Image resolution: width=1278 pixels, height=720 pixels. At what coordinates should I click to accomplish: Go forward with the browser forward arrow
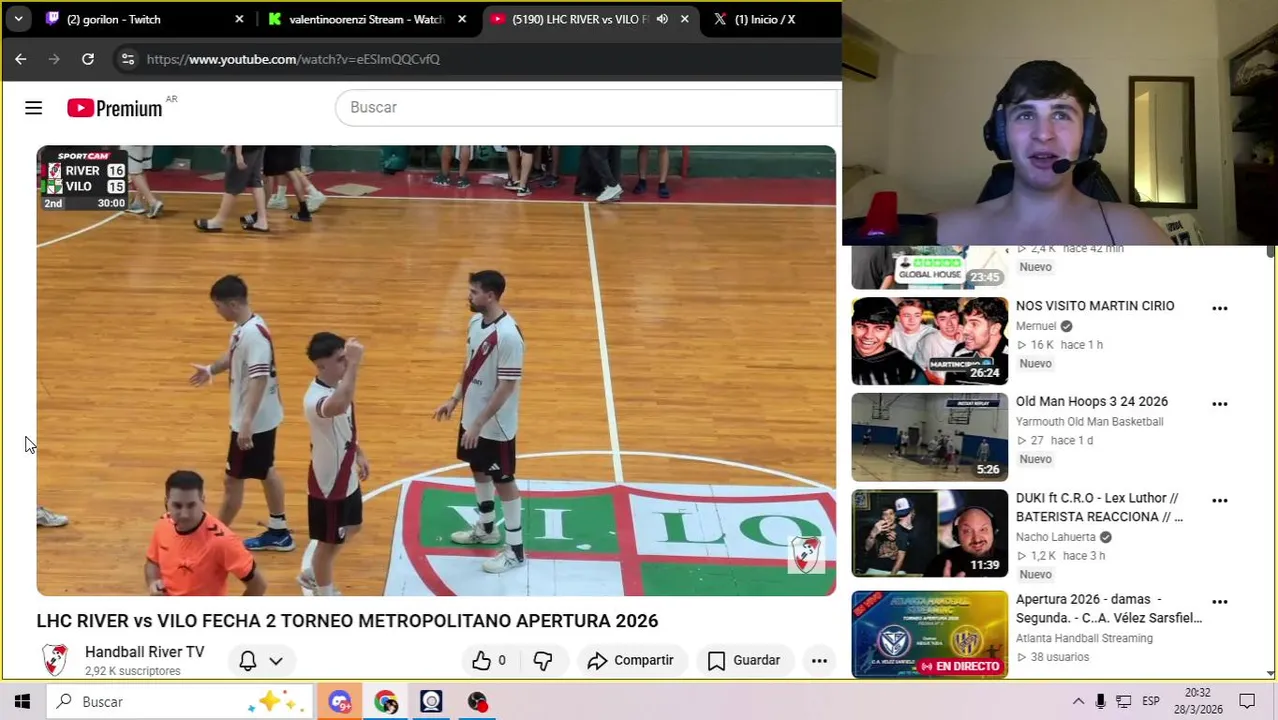54,59
